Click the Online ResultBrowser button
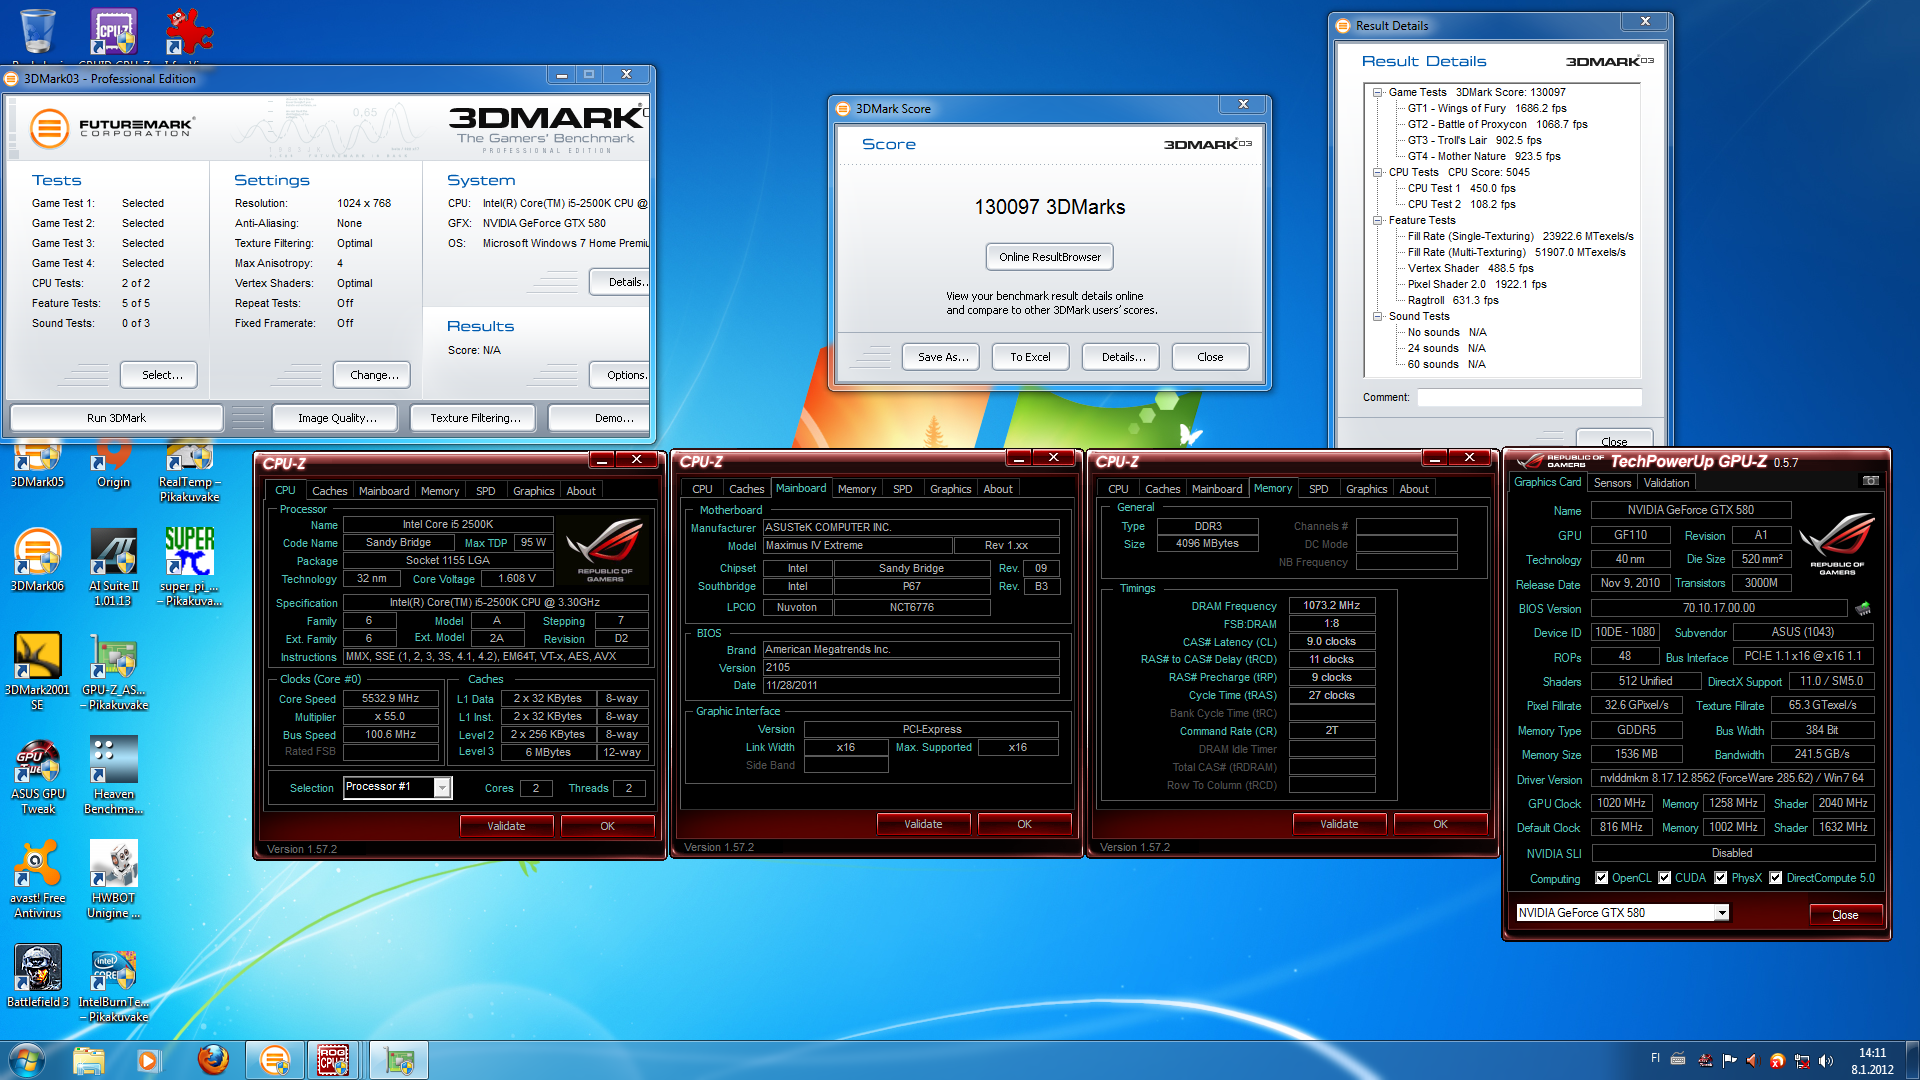The image size is (1920, 1080). tap(1050, 257)
